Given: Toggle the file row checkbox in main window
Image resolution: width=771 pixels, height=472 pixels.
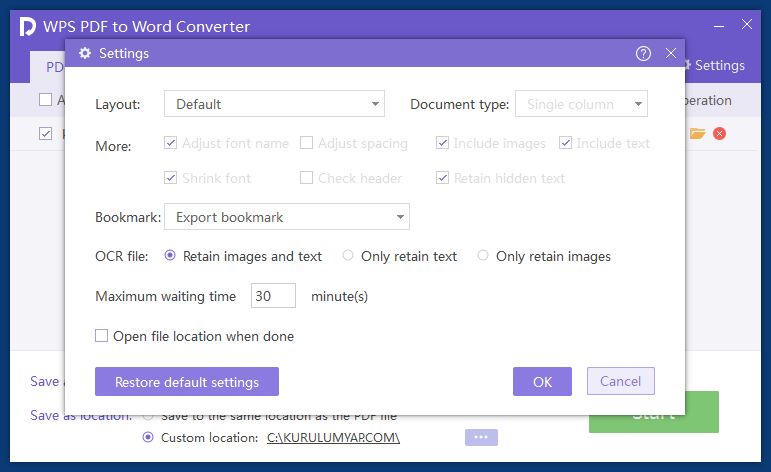Looking at the screenshot, I should tap(45, 134).
